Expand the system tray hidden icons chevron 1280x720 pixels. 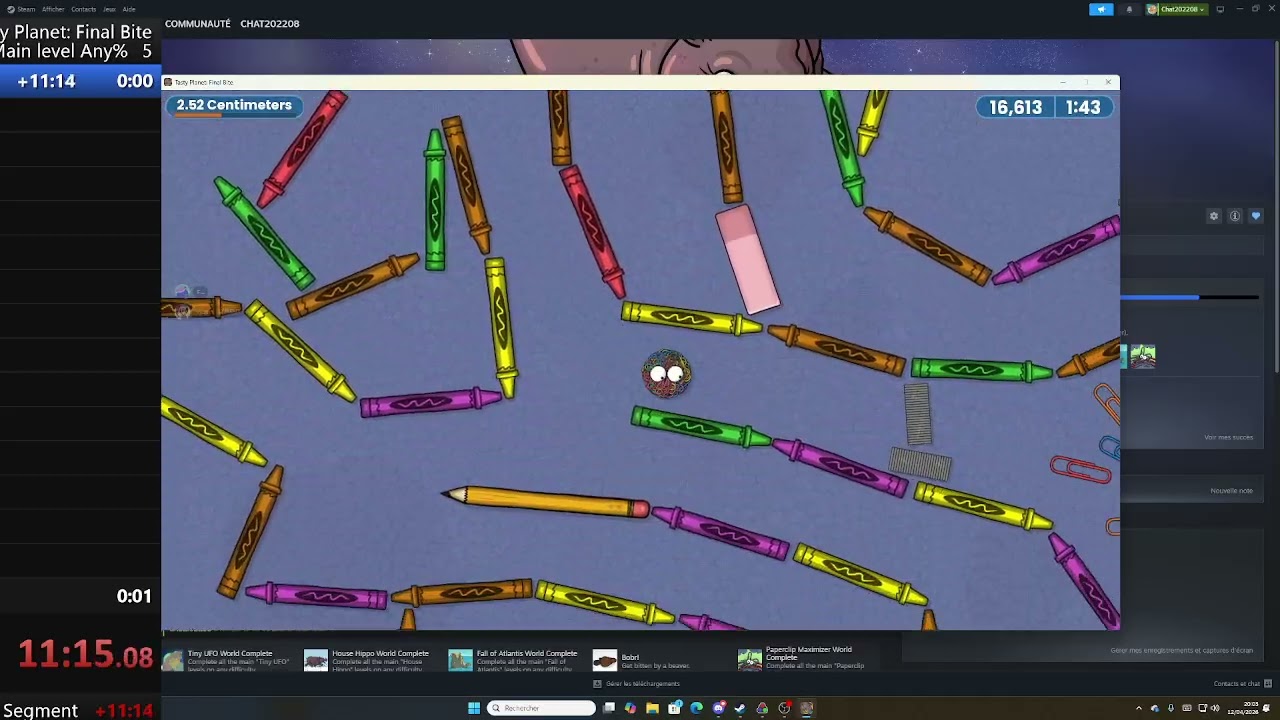coord(1138,708)
